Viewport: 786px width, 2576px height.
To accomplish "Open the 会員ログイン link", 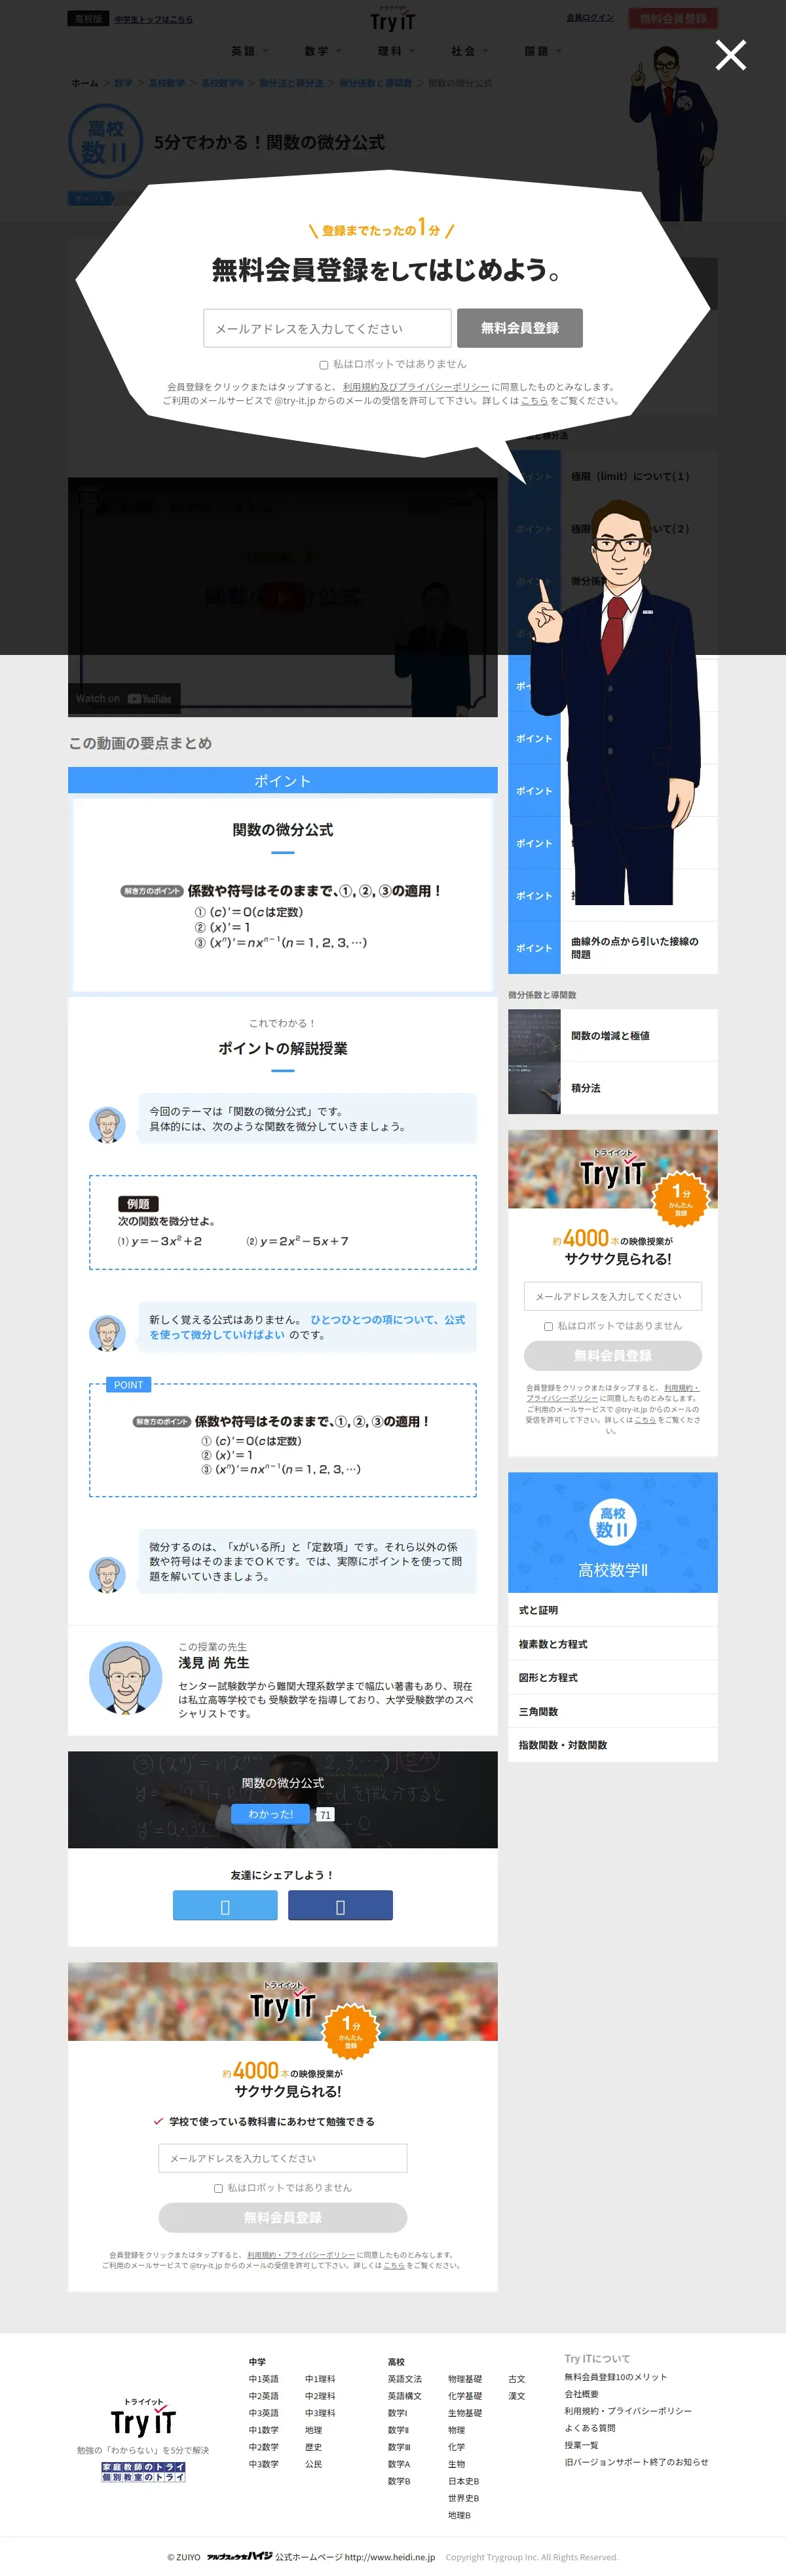I will click(x=590, y=17).
